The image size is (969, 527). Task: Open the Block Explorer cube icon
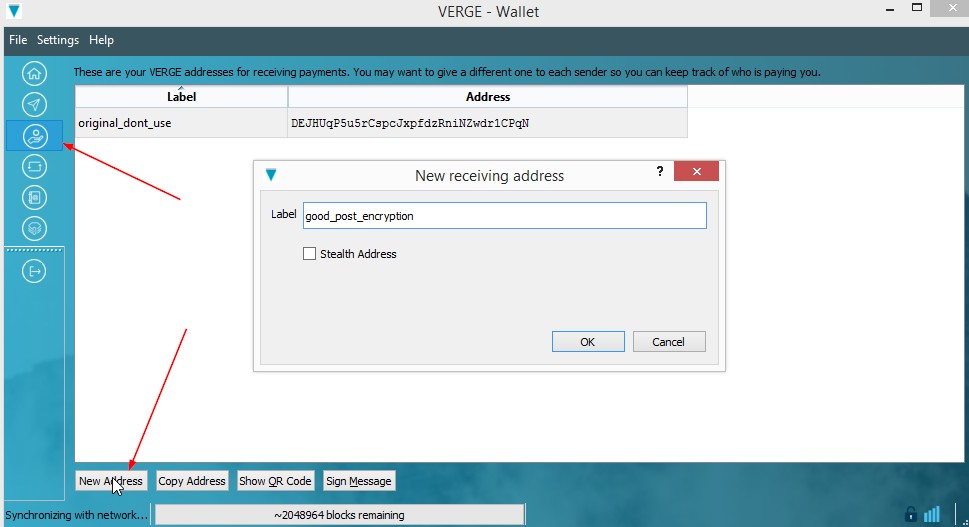34,228
